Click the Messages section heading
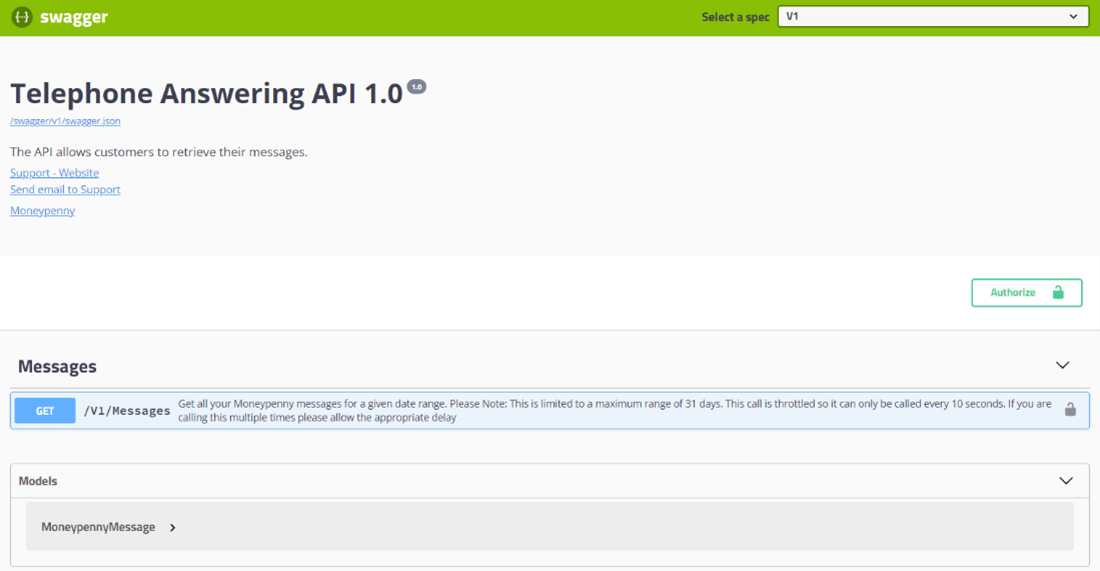 [58, 366]
